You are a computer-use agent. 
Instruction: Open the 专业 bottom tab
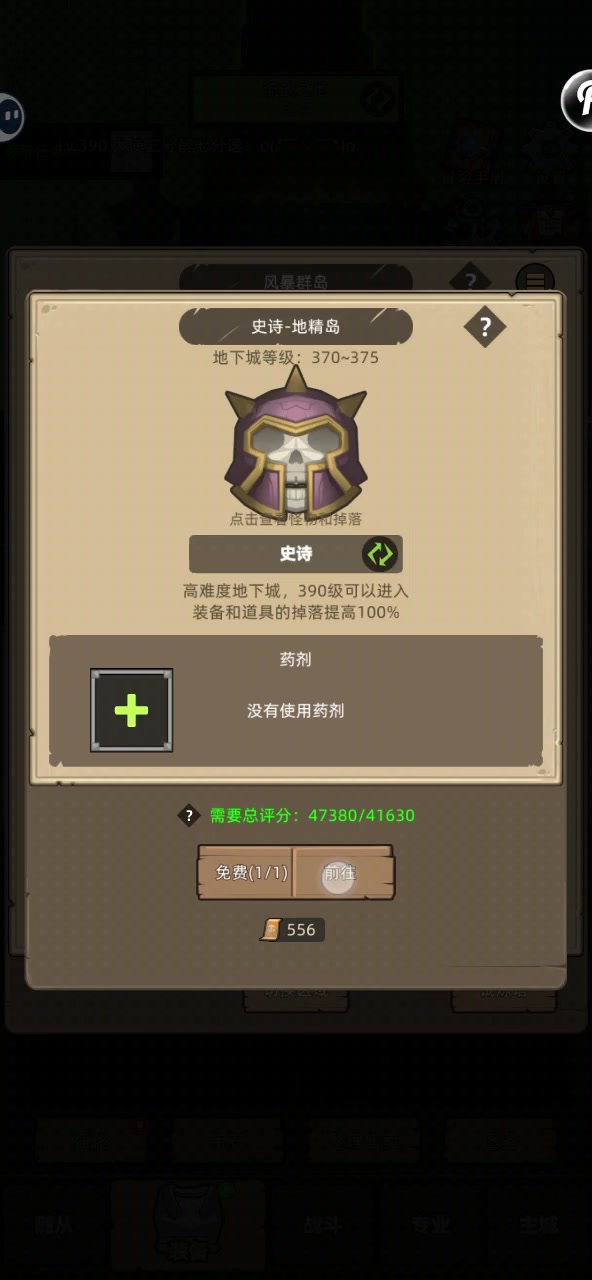431,1226
